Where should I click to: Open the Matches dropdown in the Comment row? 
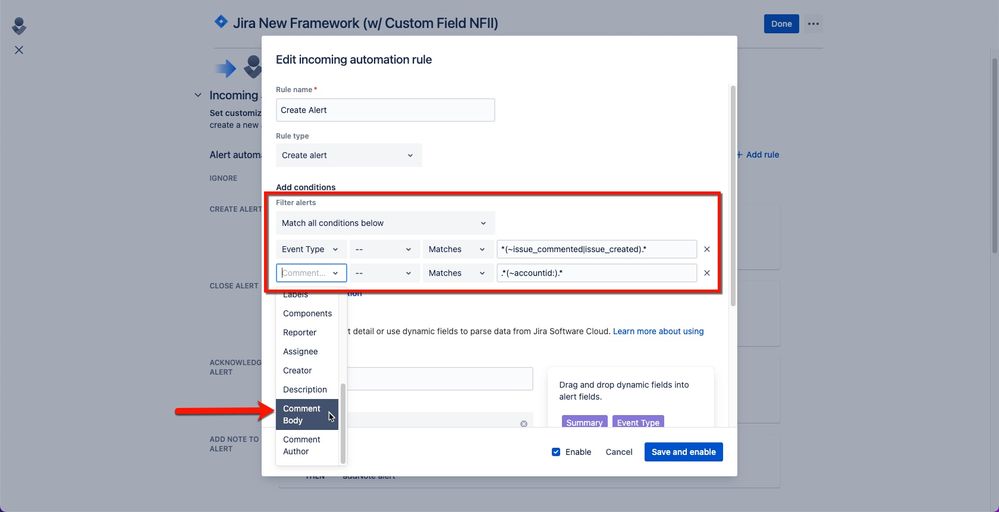click(x=457, y=273)
